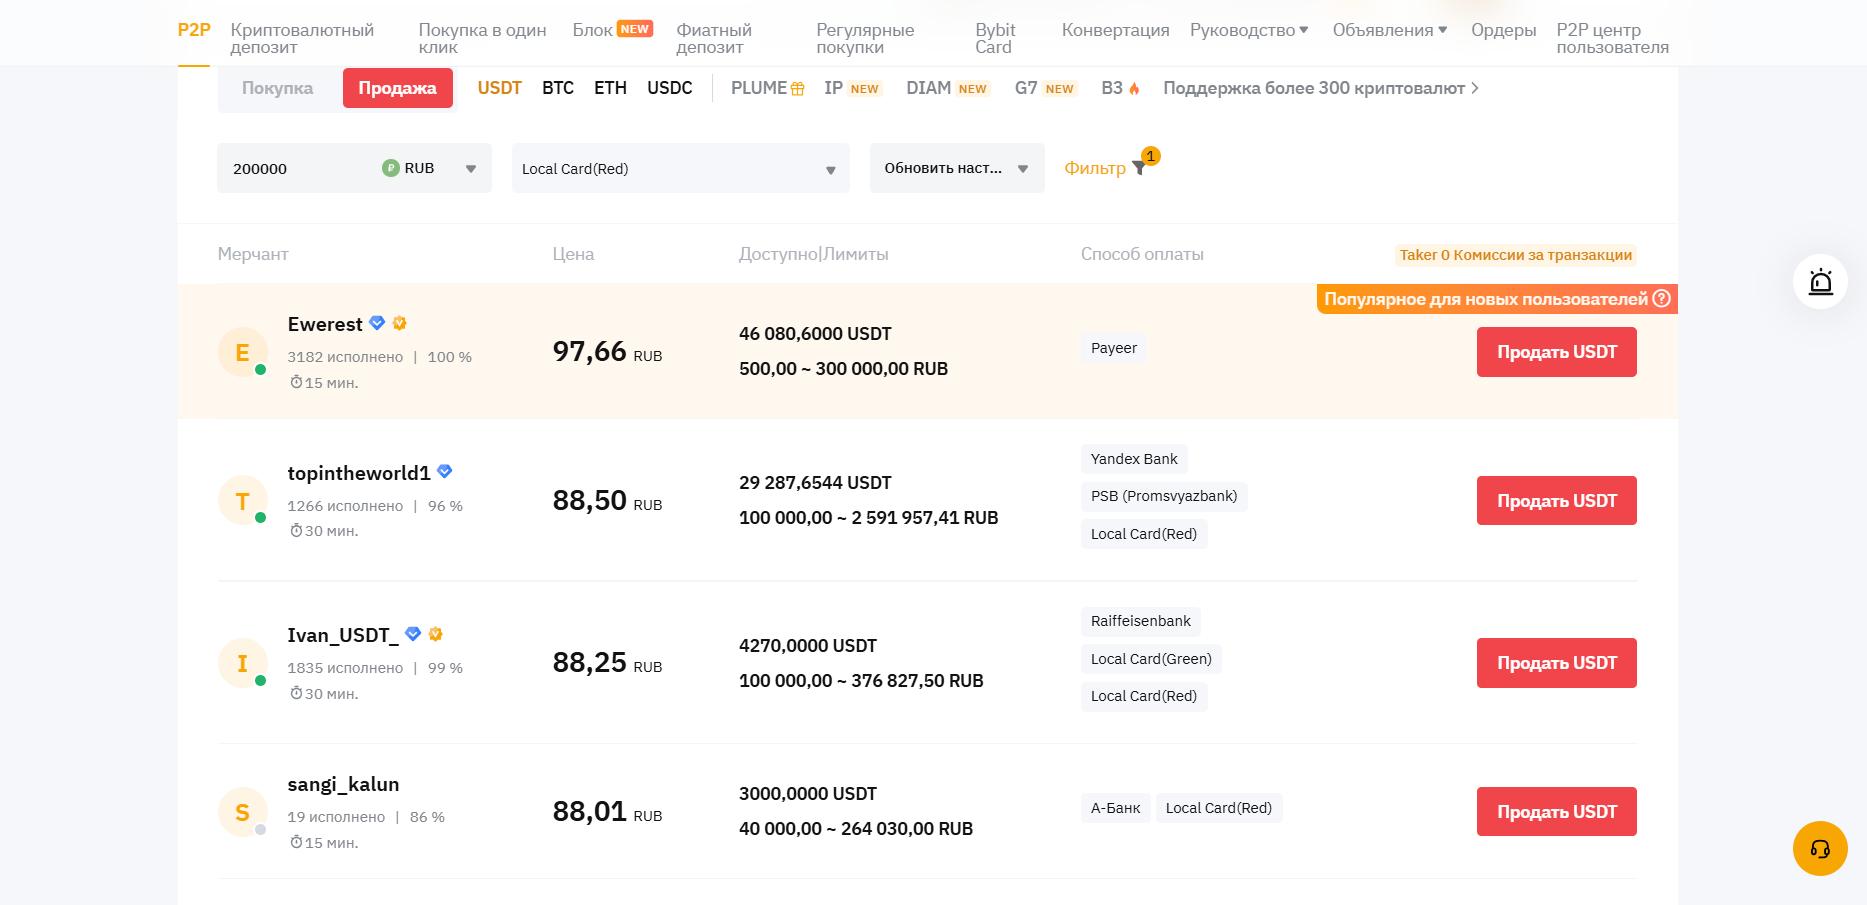Image resolution: width=1867 pixels, height=905 pixels.
Task: Open the RUB currency dropdown
Action: 430,169
